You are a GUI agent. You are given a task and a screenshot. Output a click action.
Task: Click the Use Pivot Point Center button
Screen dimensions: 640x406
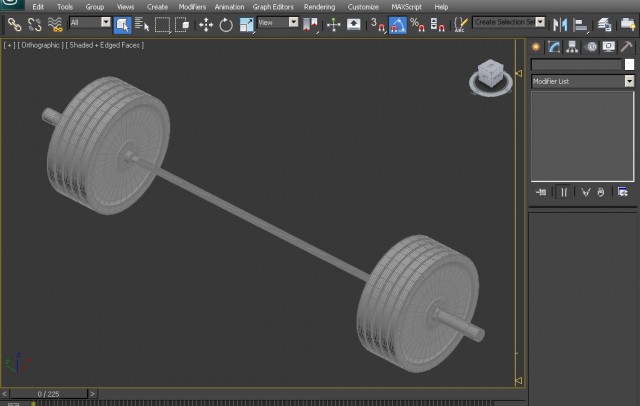click(x=310, y=24)
